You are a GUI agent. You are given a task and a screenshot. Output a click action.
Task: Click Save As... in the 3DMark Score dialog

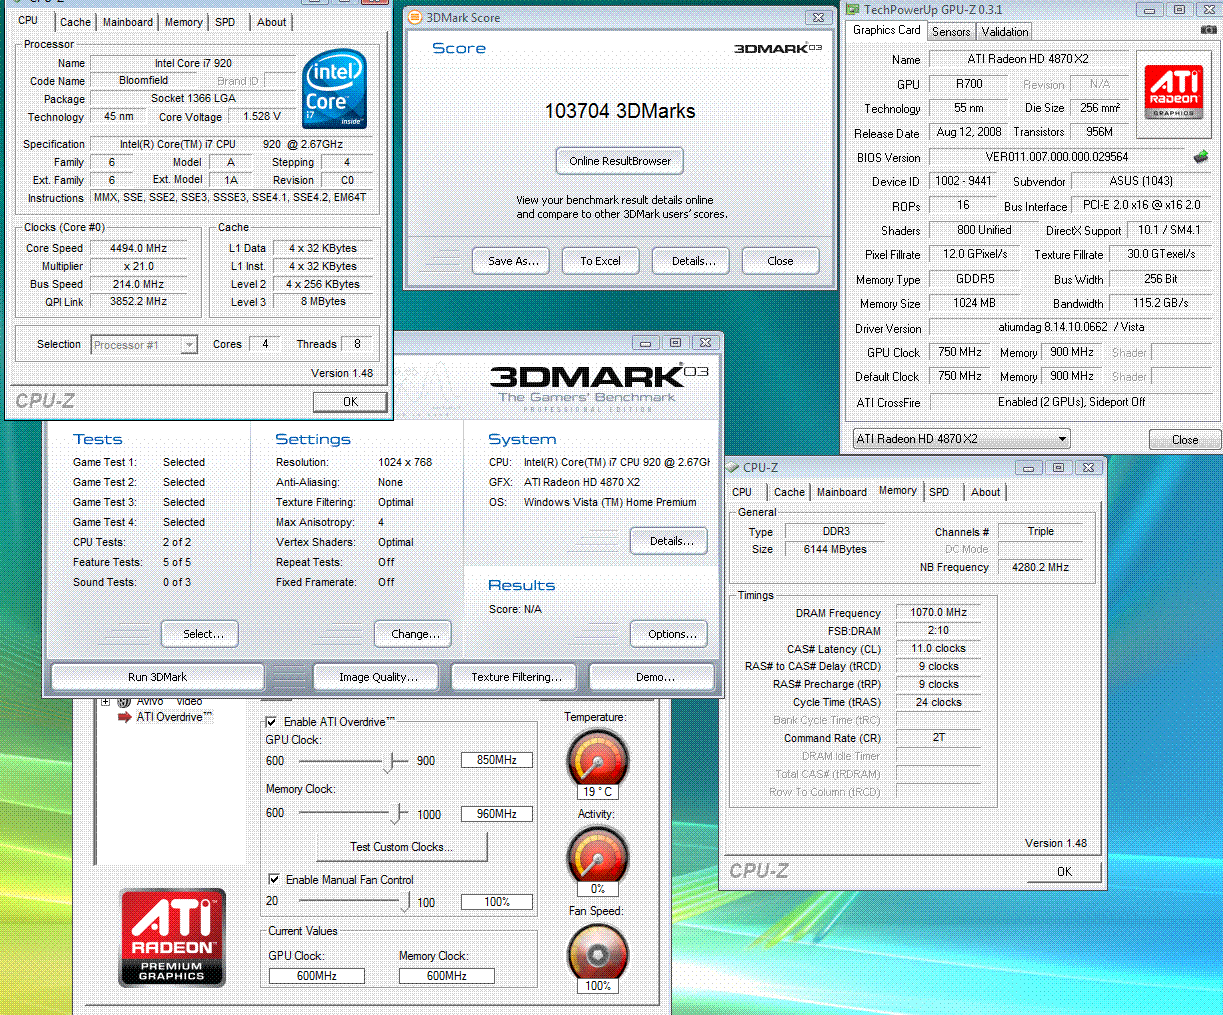513,261
